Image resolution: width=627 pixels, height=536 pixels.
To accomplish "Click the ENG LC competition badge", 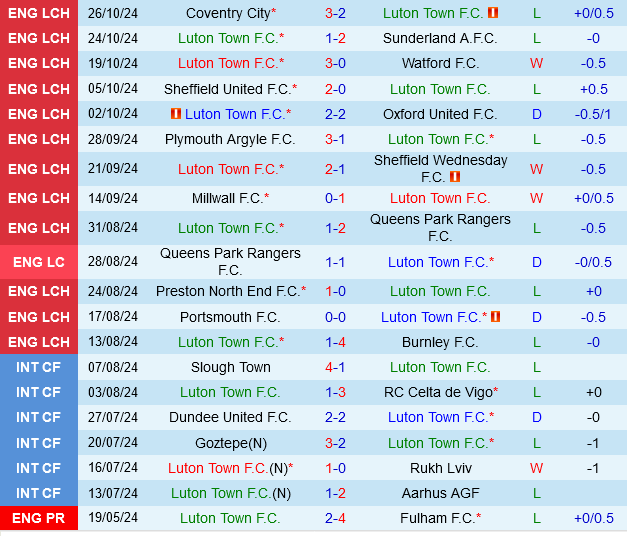I will (39, 262).
